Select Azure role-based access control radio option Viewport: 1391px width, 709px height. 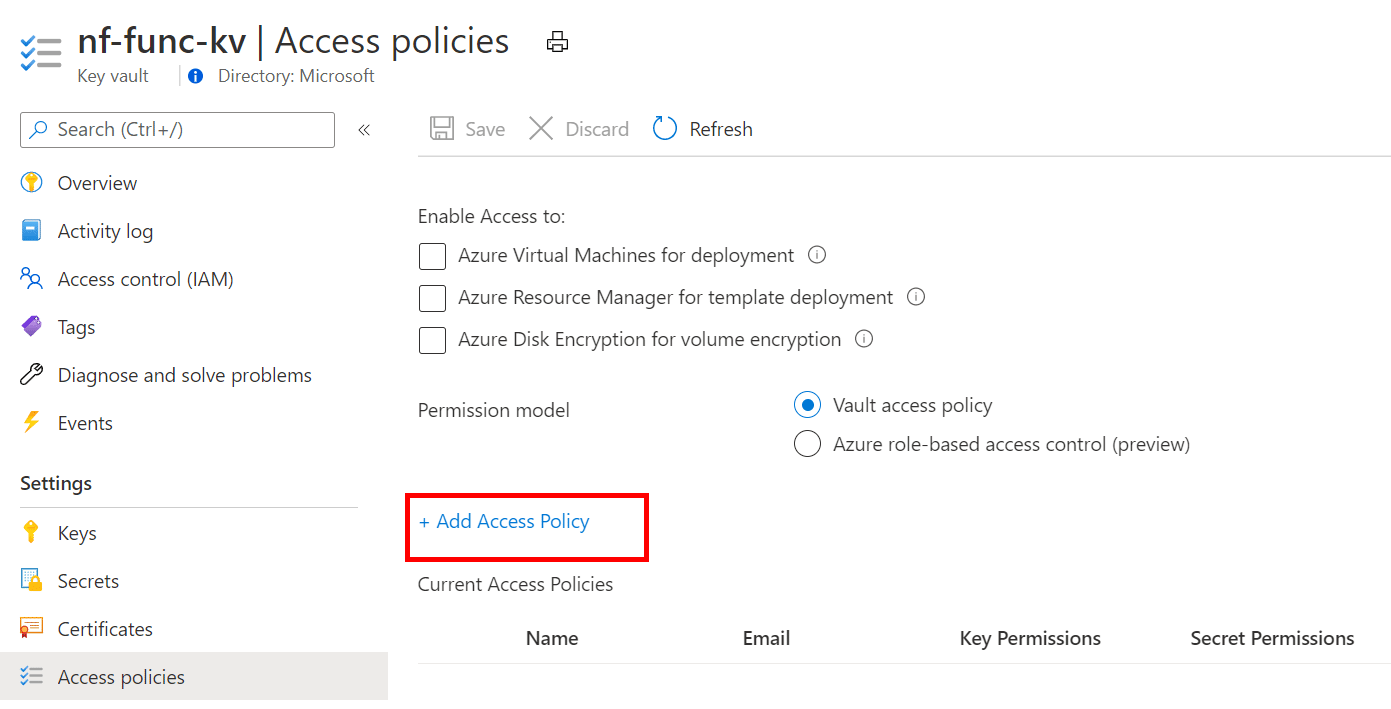(x=807, y=444)
